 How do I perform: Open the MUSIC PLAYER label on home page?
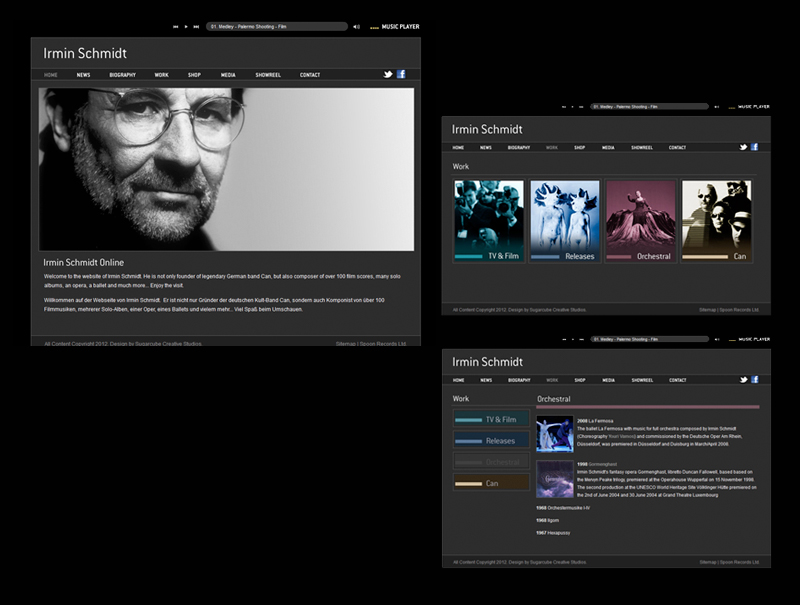[401, 27]
